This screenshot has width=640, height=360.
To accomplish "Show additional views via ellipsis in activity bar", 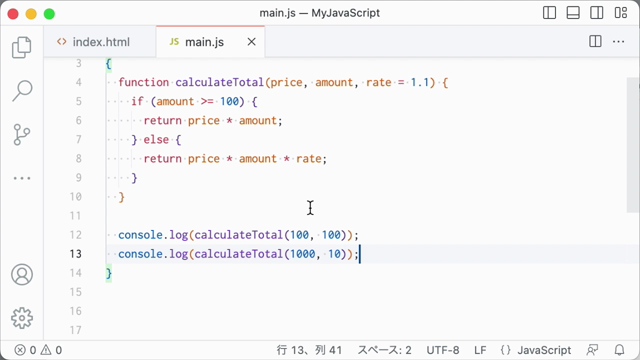I will click(x=22, y=178).
